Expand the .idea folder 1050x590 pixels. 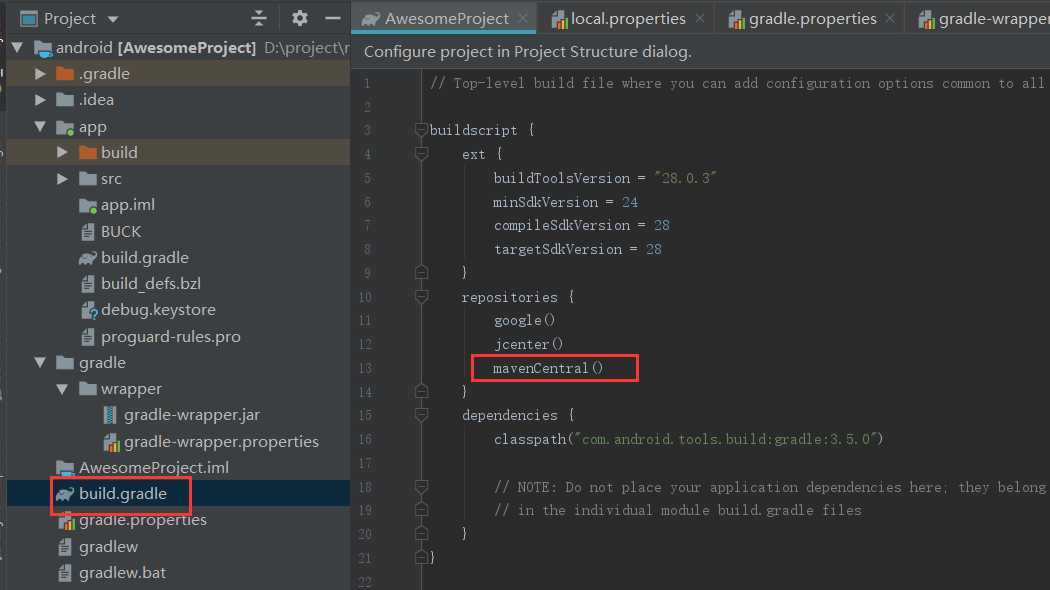tap(40, 100)
